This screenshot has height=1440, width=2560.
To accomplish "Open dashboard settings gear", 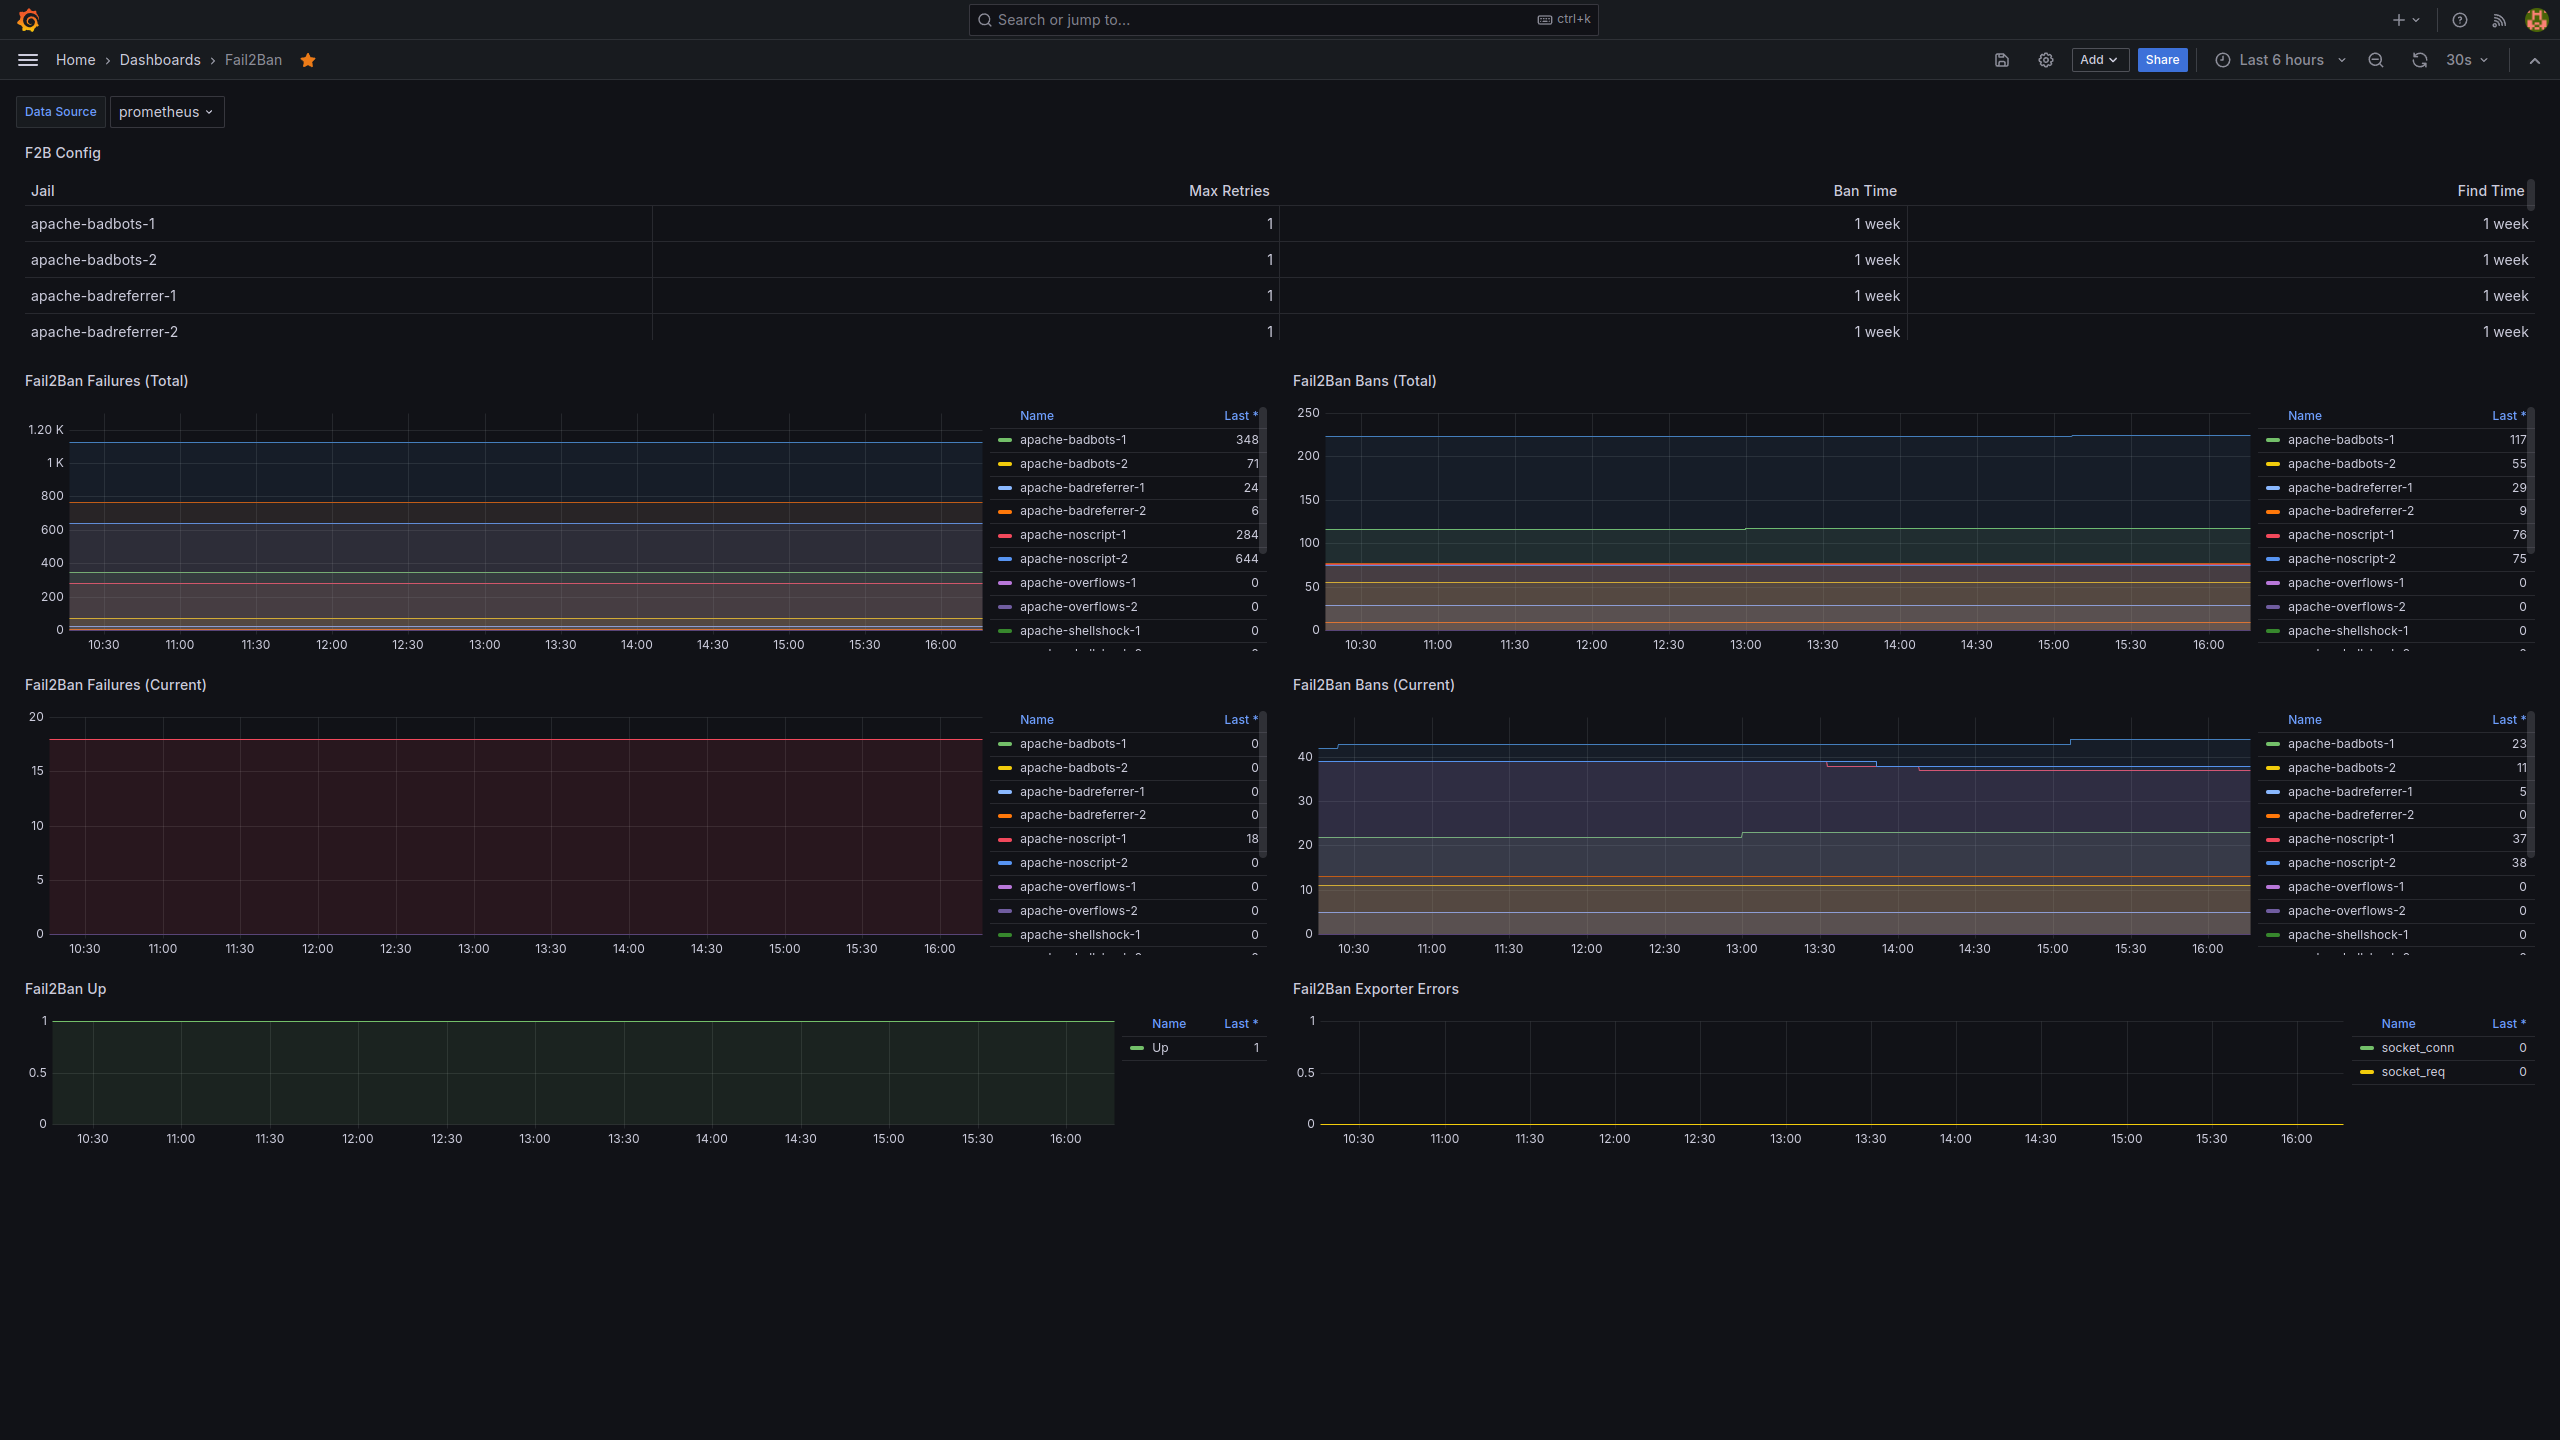I will [x=2046, y=60].
